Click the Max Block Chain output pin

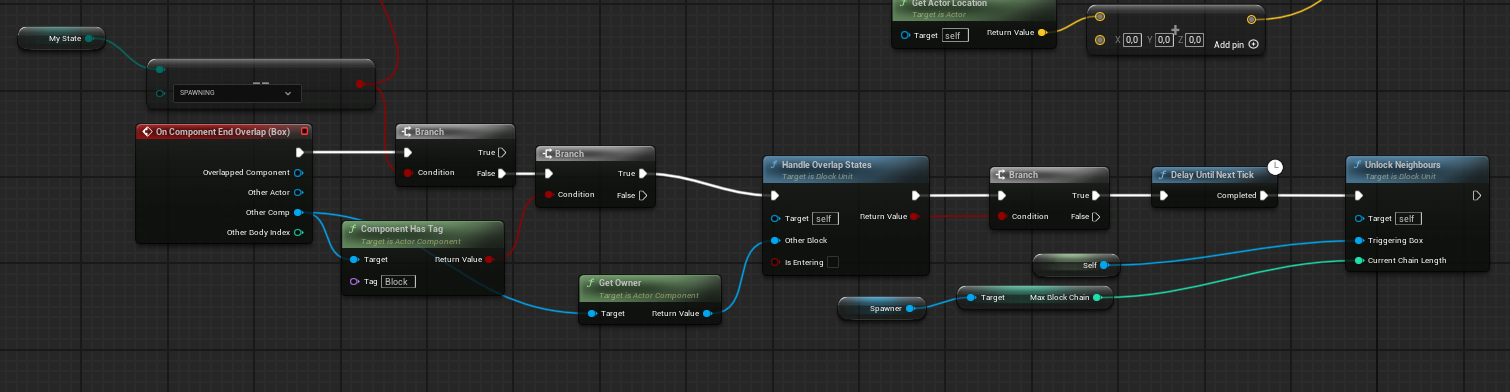coord(1097,297)
